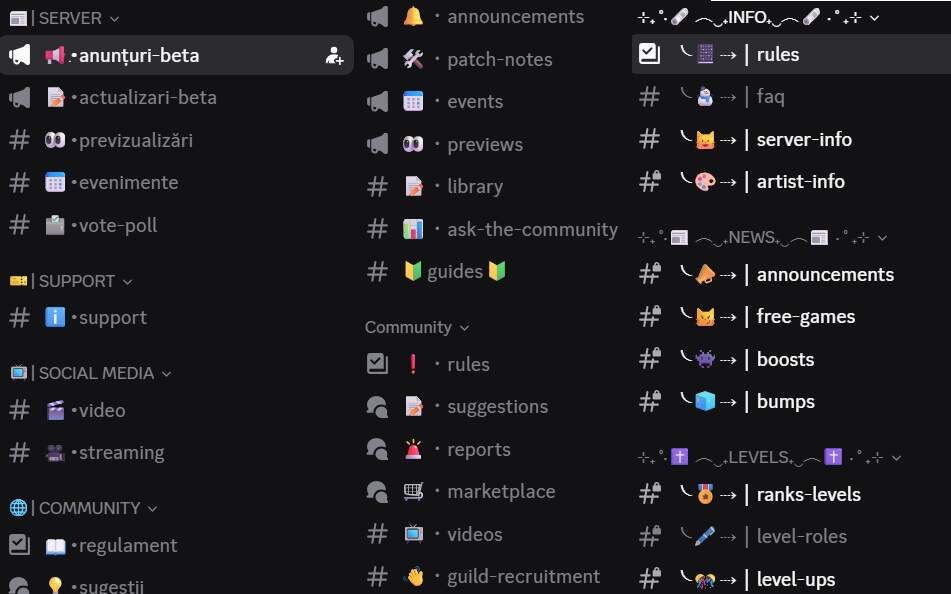This screenshot has height=594, width=951.
Task: Click the follow icon next to anunțuri-beta
Action: (x=334, y=55)
